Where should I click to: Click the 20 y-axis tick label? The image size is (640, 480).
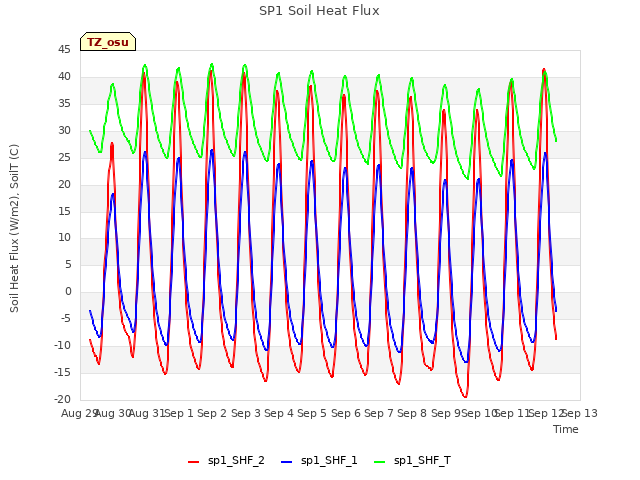pyautogui.click(x=64, y=184)
